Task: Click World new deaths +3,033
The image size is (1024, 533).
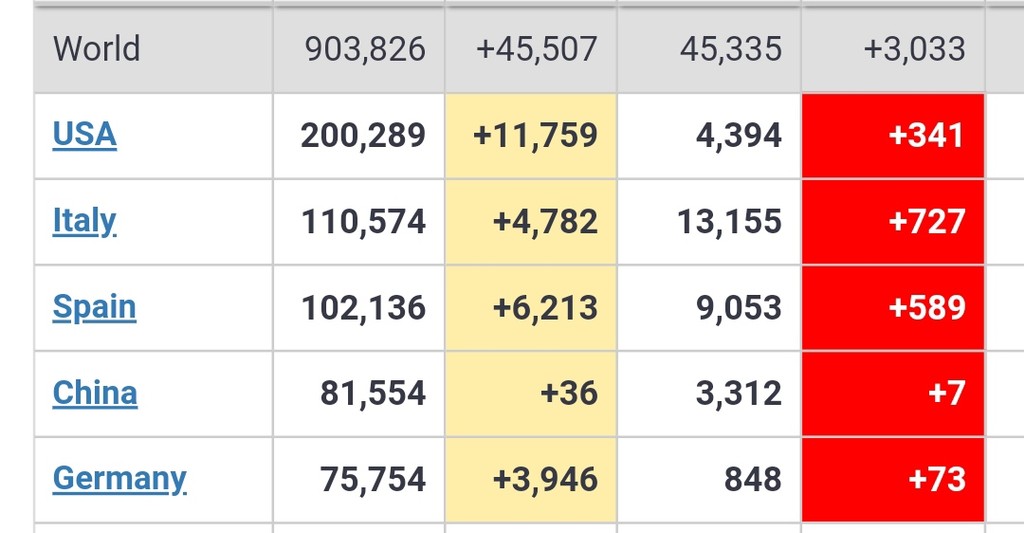Action: [x=914, y=48]
